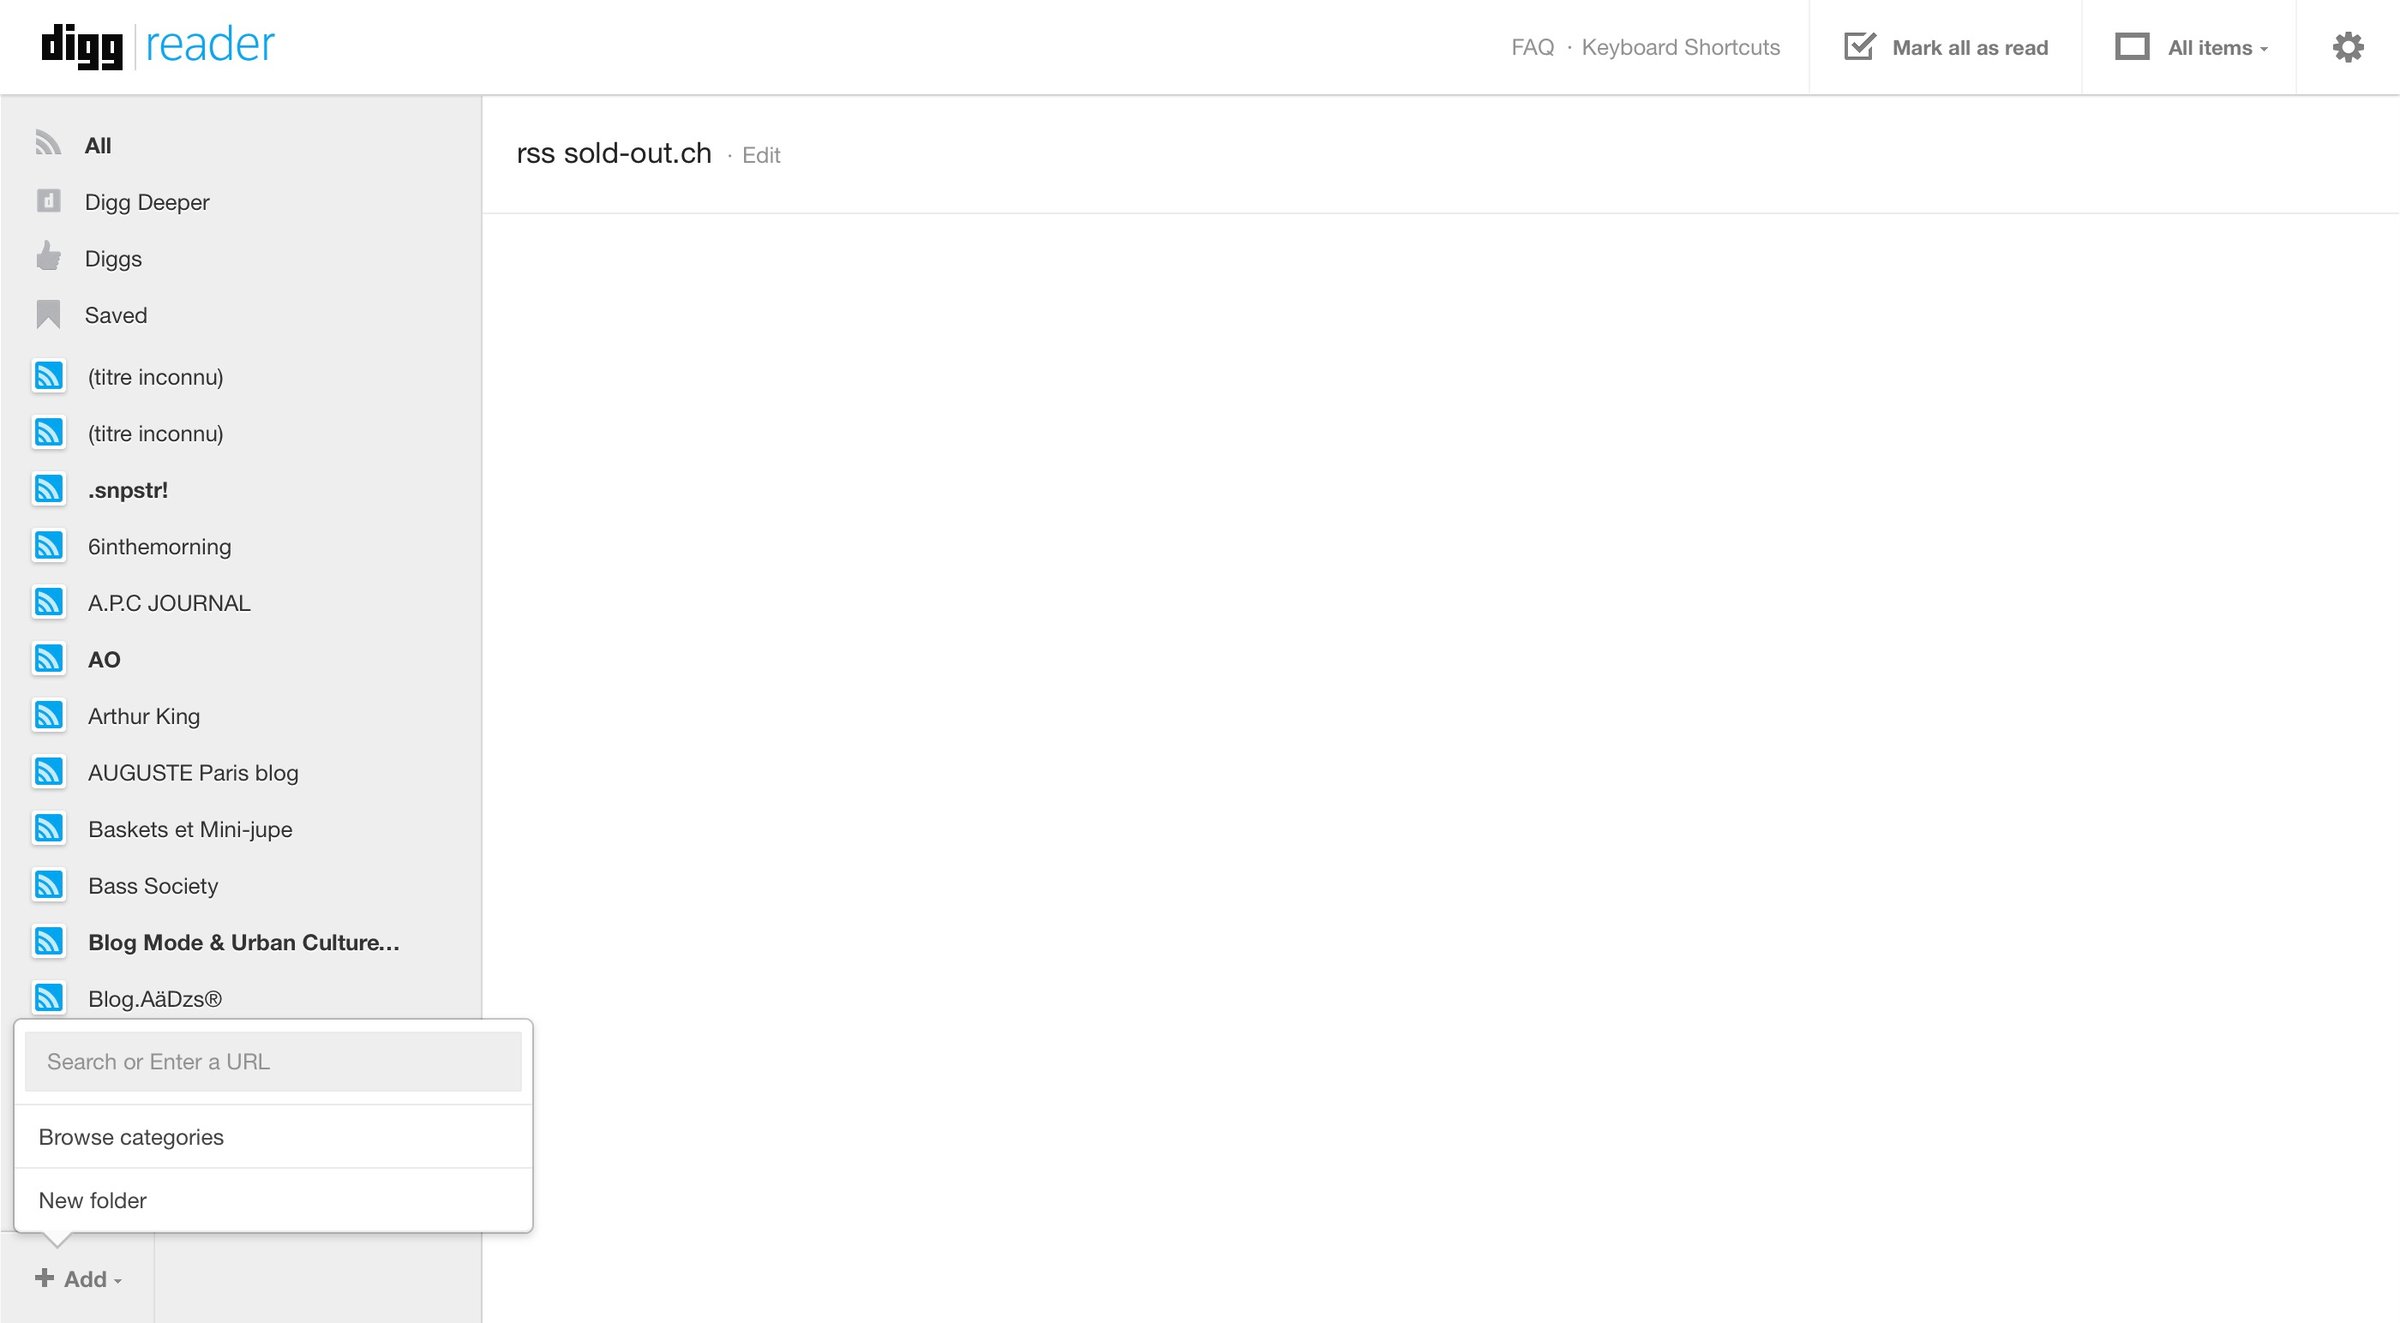Screen dimensions: 2400x1323
Task: Focus the Search or Enter a URL field
Action: point(273,1062)
